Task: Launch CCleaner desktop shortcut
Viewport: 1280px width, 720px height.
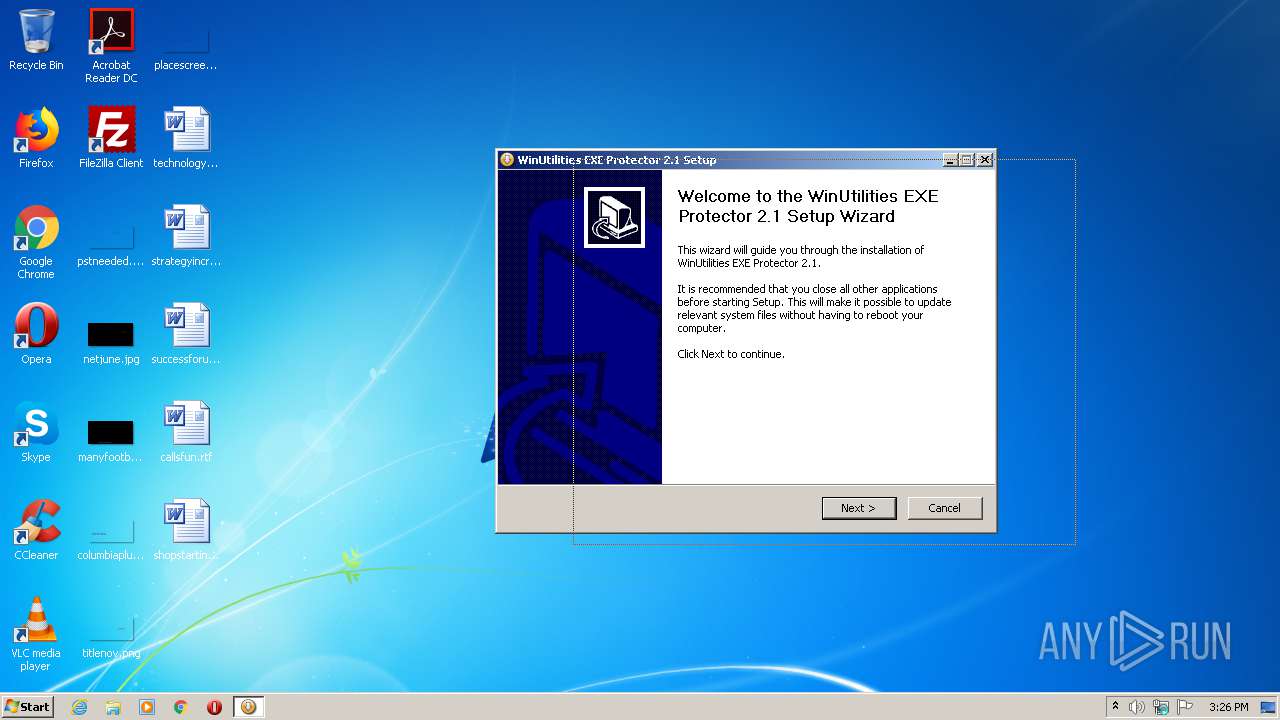Action: pyautogui.click(x=36, y=530)
